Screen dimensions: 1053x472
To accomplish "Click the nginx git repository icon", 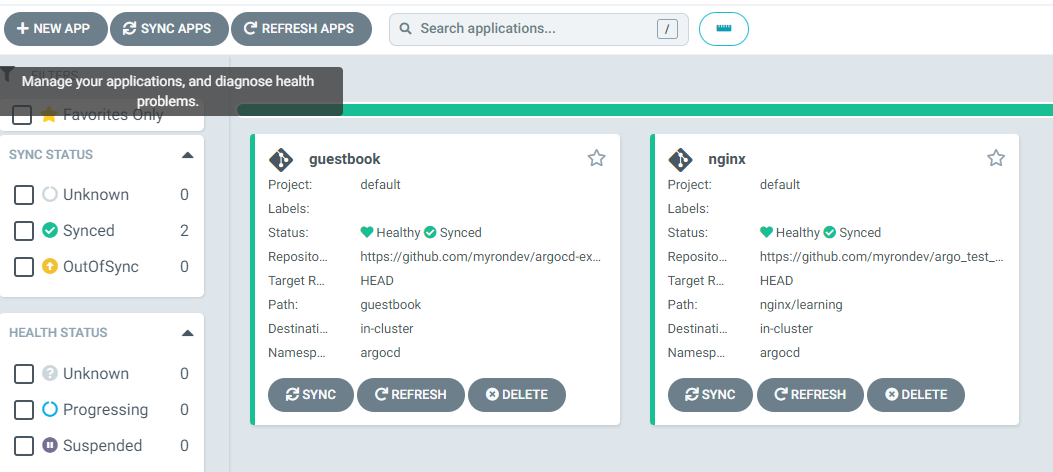I will pos(680,160).
